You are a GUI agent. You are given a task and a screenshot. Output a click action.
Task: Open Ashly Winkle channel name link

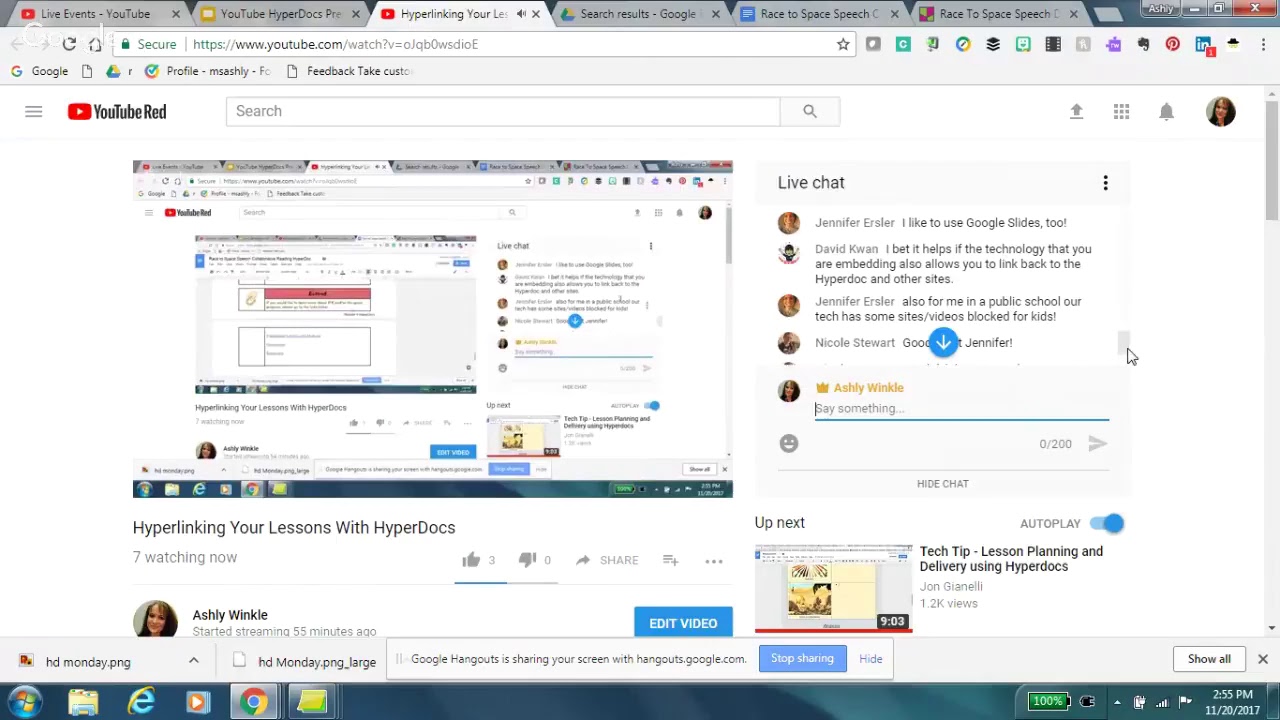point(230,615)
